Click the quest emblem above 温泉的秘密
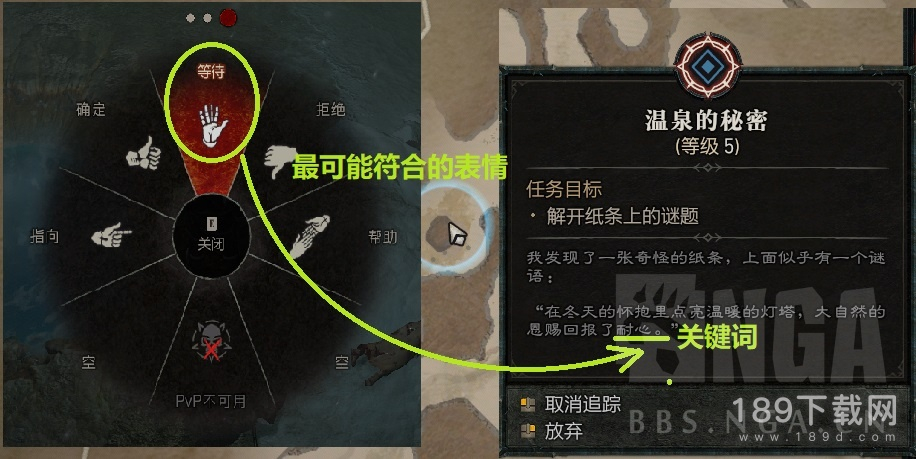This screenshot has width=916, height=459. [x=707, y=67]
